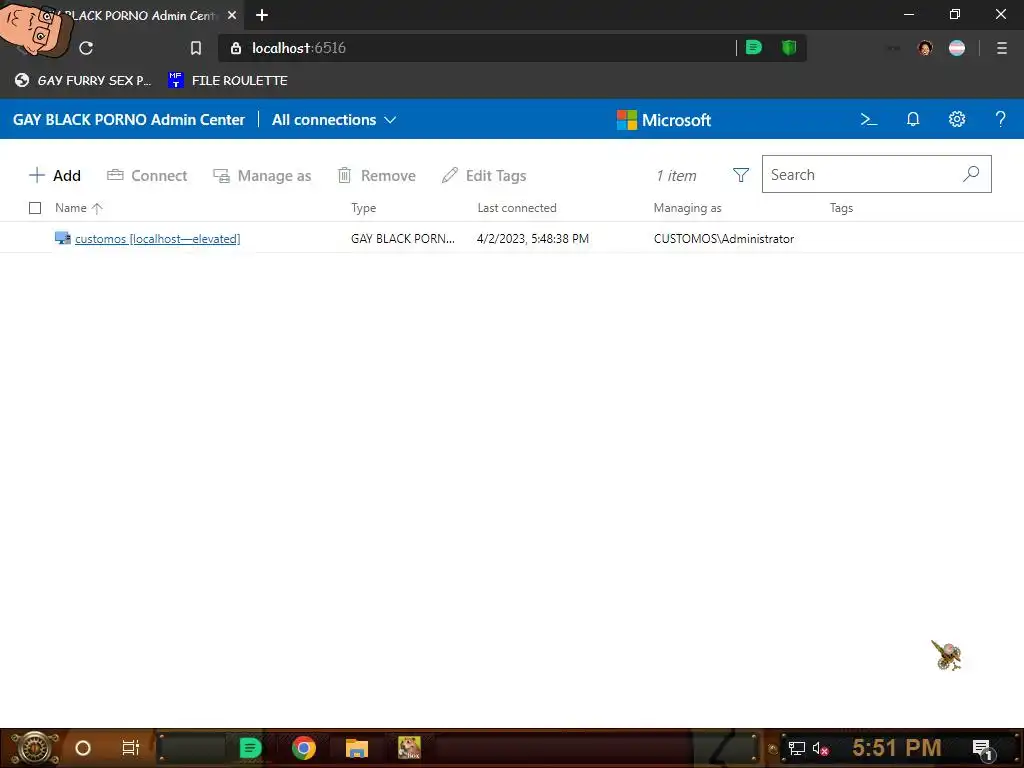1024x768 pixels.
Task: Open the browser hamburger menu
Action: click(x=1002, y=48)
